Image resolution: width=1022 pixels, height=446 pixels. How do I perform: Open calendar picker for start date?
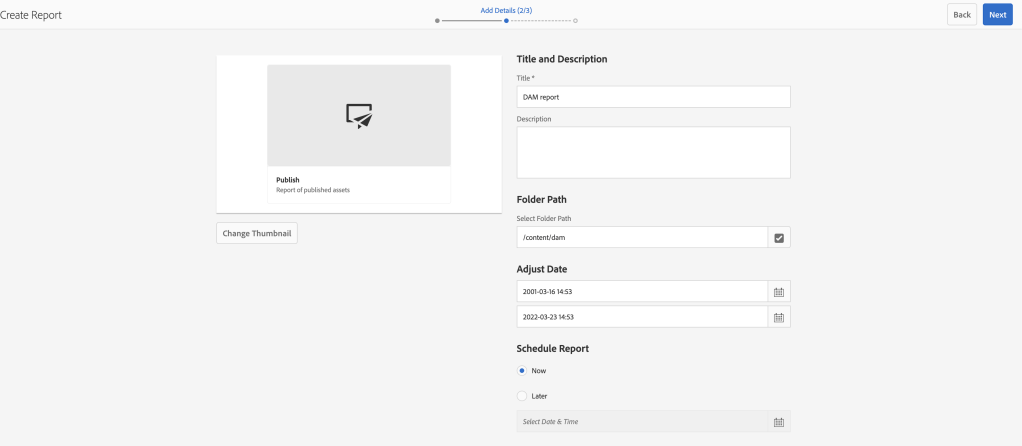click(778, 292)
